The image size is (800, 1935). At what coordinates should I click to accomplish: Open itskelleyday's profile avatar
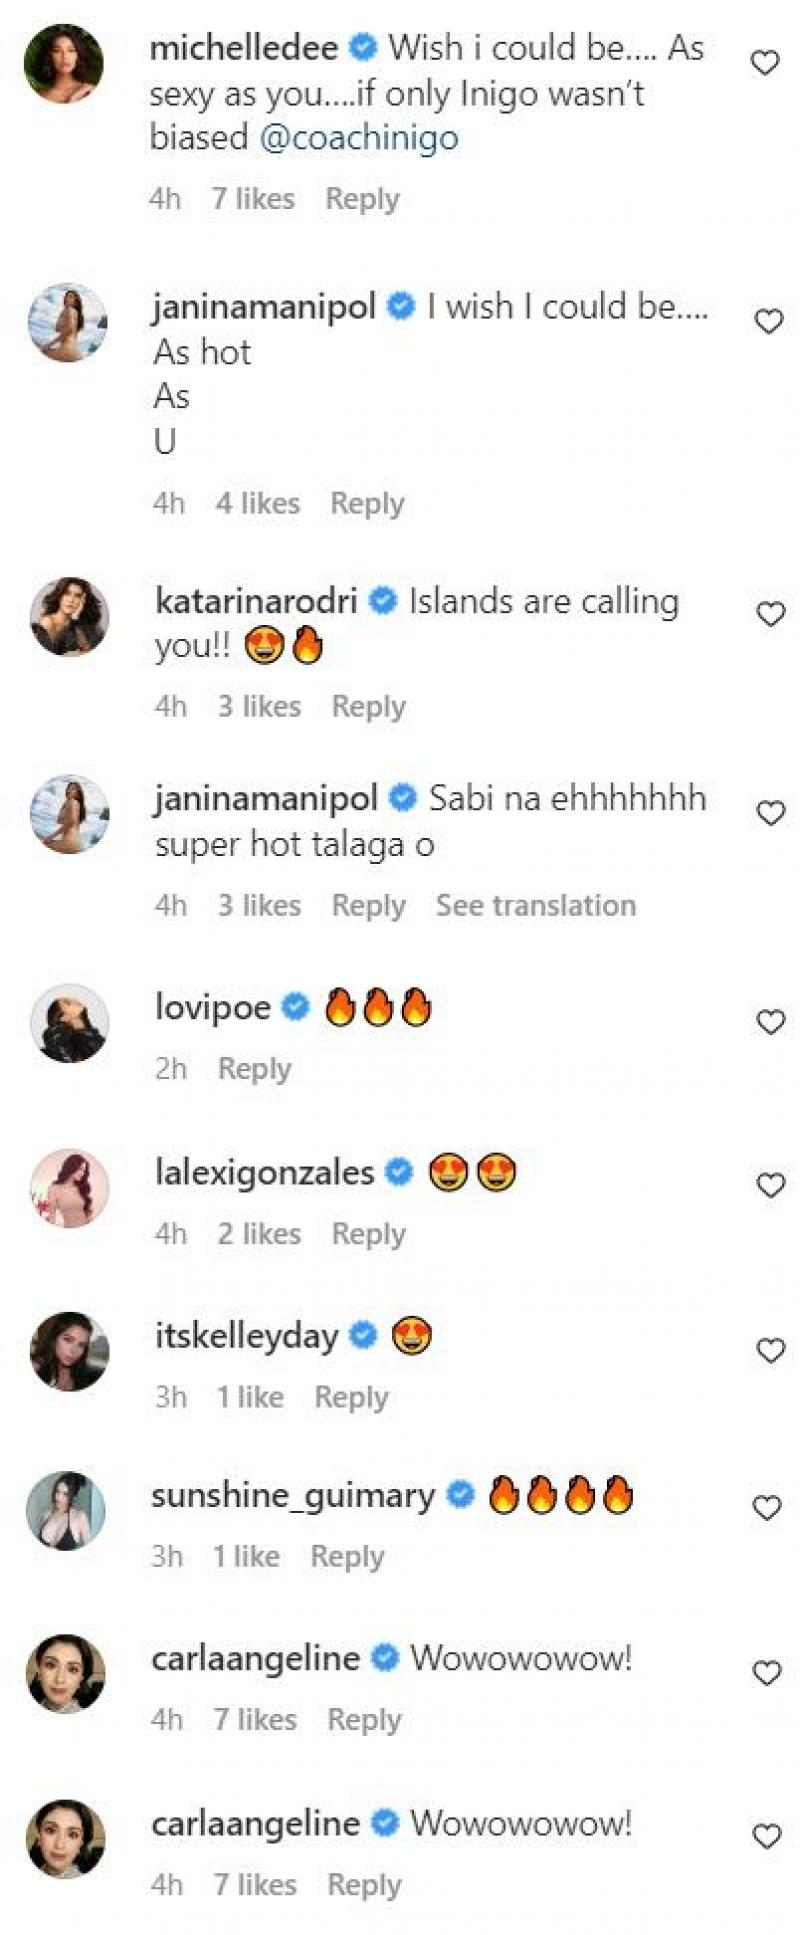(x=69, y=1351)
